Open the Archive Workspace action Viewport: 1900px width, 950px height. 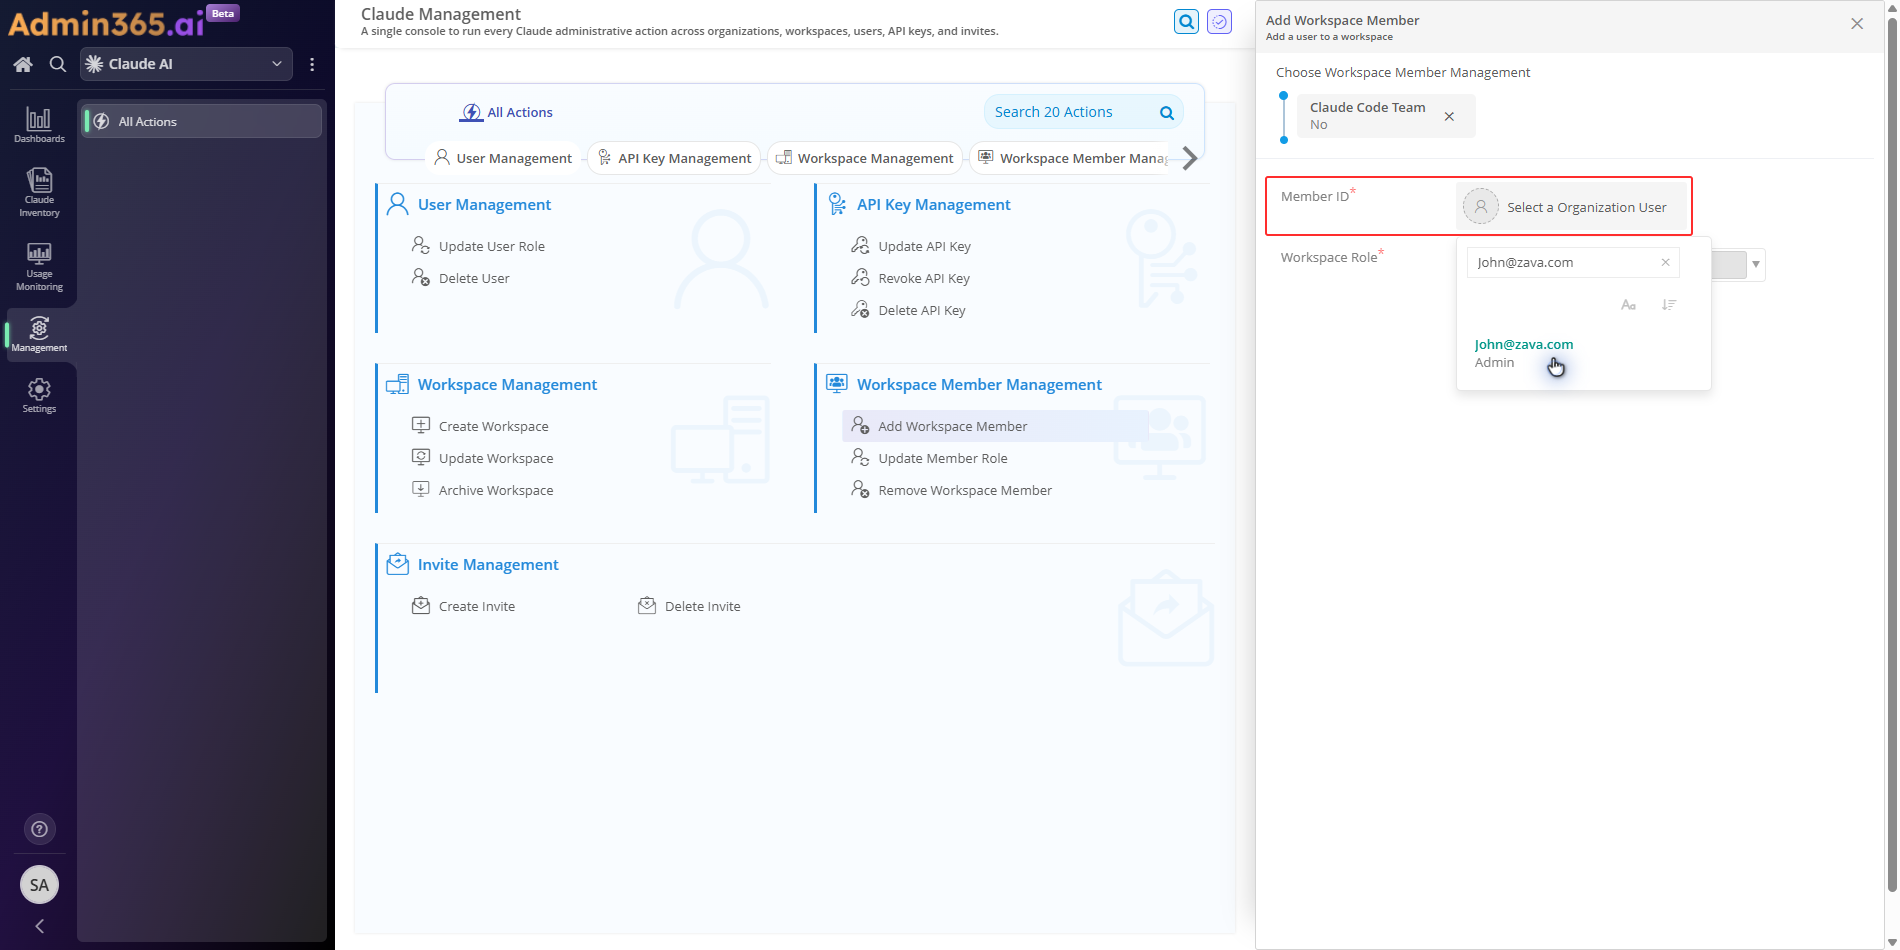pos(496,490)
